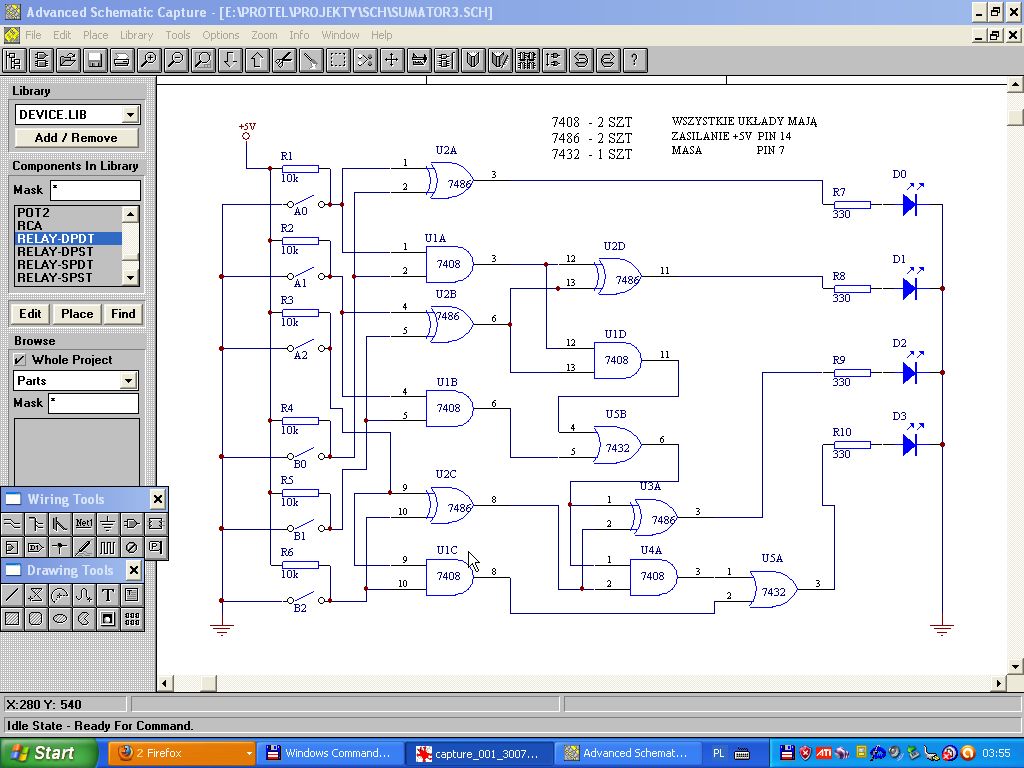The image size is (1024, 768).
Task: Zoom out with the minus magnifier icon
Action: click(x=176, y=61)
